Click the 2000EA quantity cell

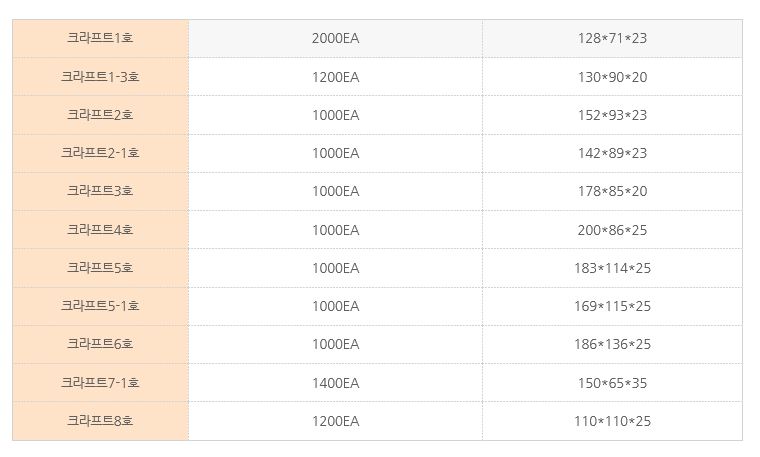point(335,38)
